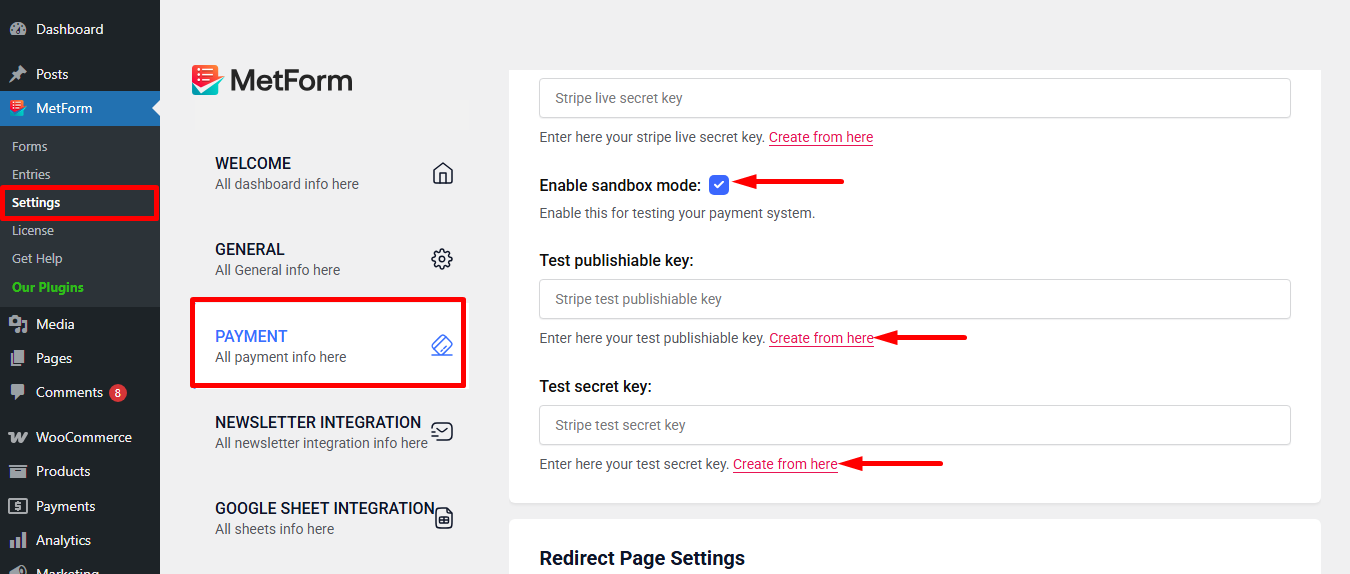Image resolution: width=1350 pixels, height=574 pixels.
Task: Open Our Plugins link in sidebar
Action: 48,287
